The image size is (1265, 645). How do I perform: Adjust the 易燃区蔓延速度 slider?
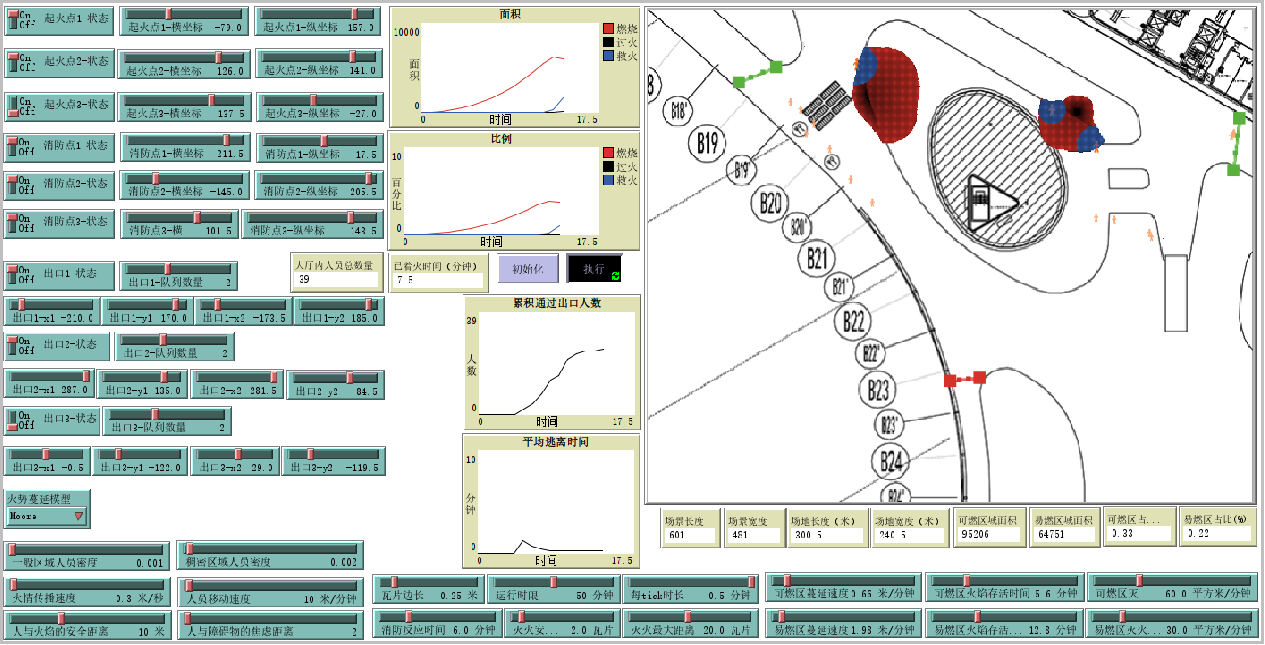point(844,624)
